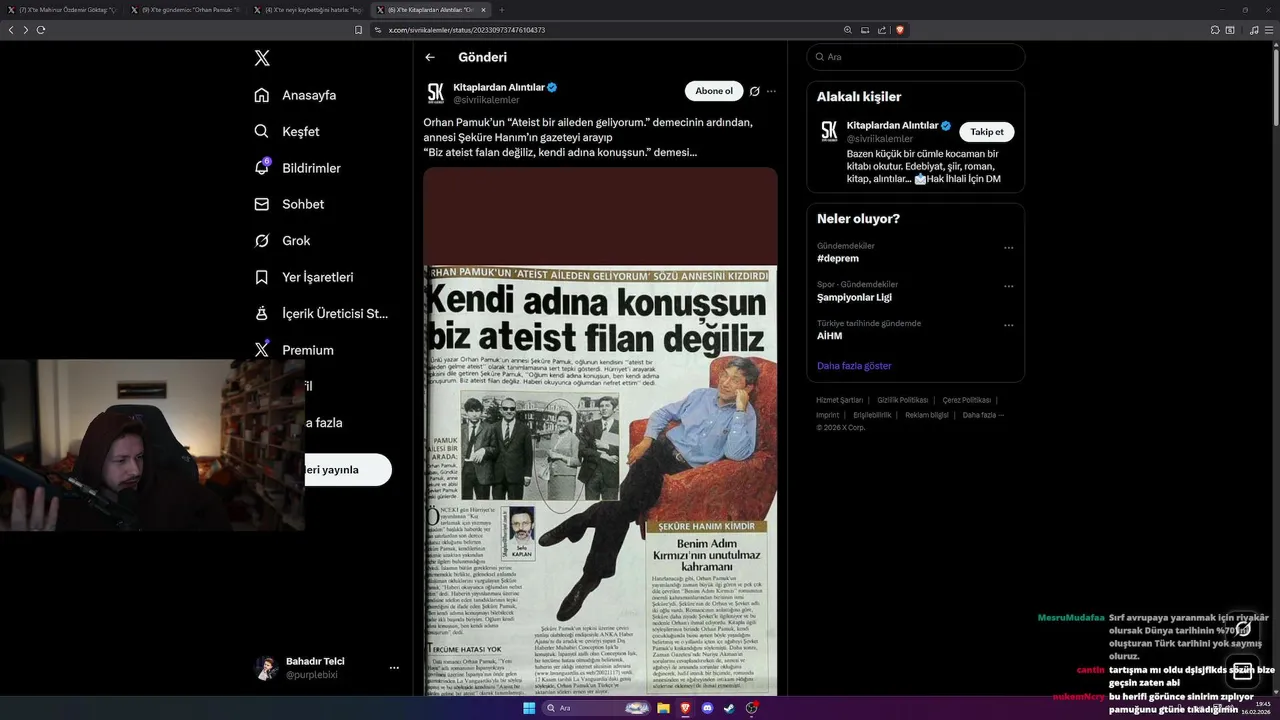Open Şampiyonlar Ligi trending topic
The image size is (1280, 720).
pyautogui.click(x=854, y=297)
